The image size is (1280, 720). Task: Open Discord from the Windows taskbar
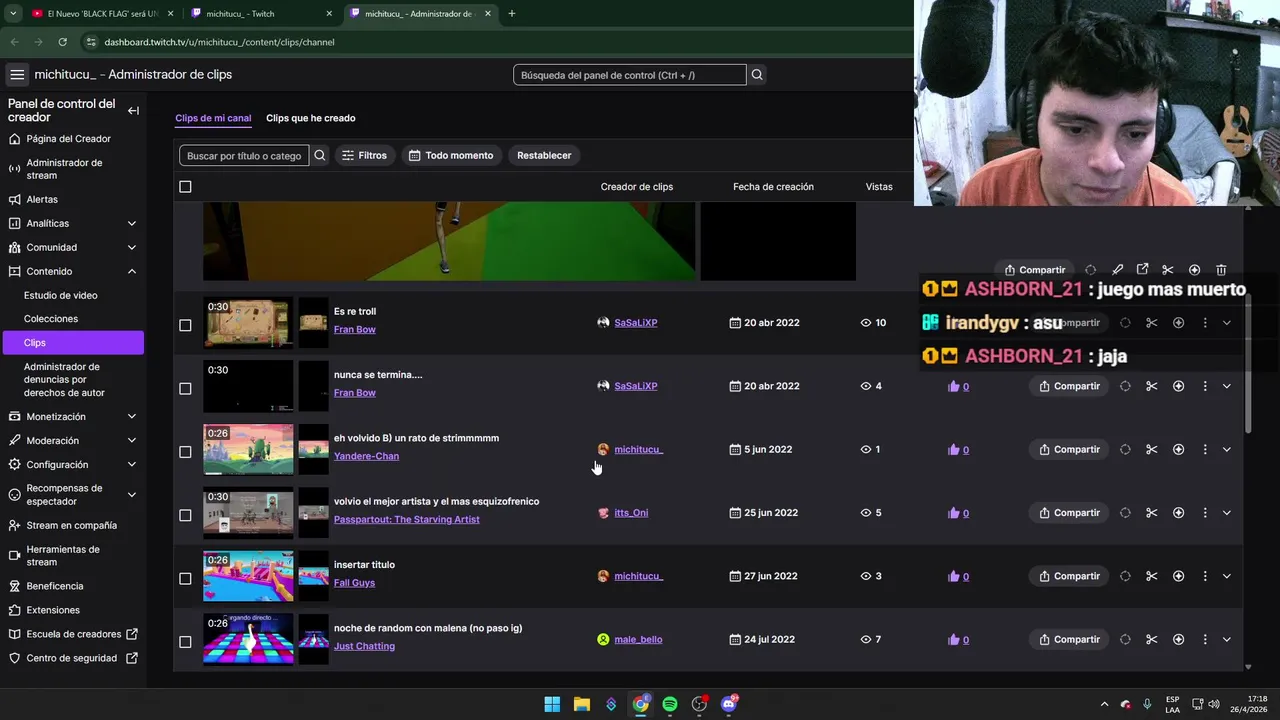(x=729, y=704)
